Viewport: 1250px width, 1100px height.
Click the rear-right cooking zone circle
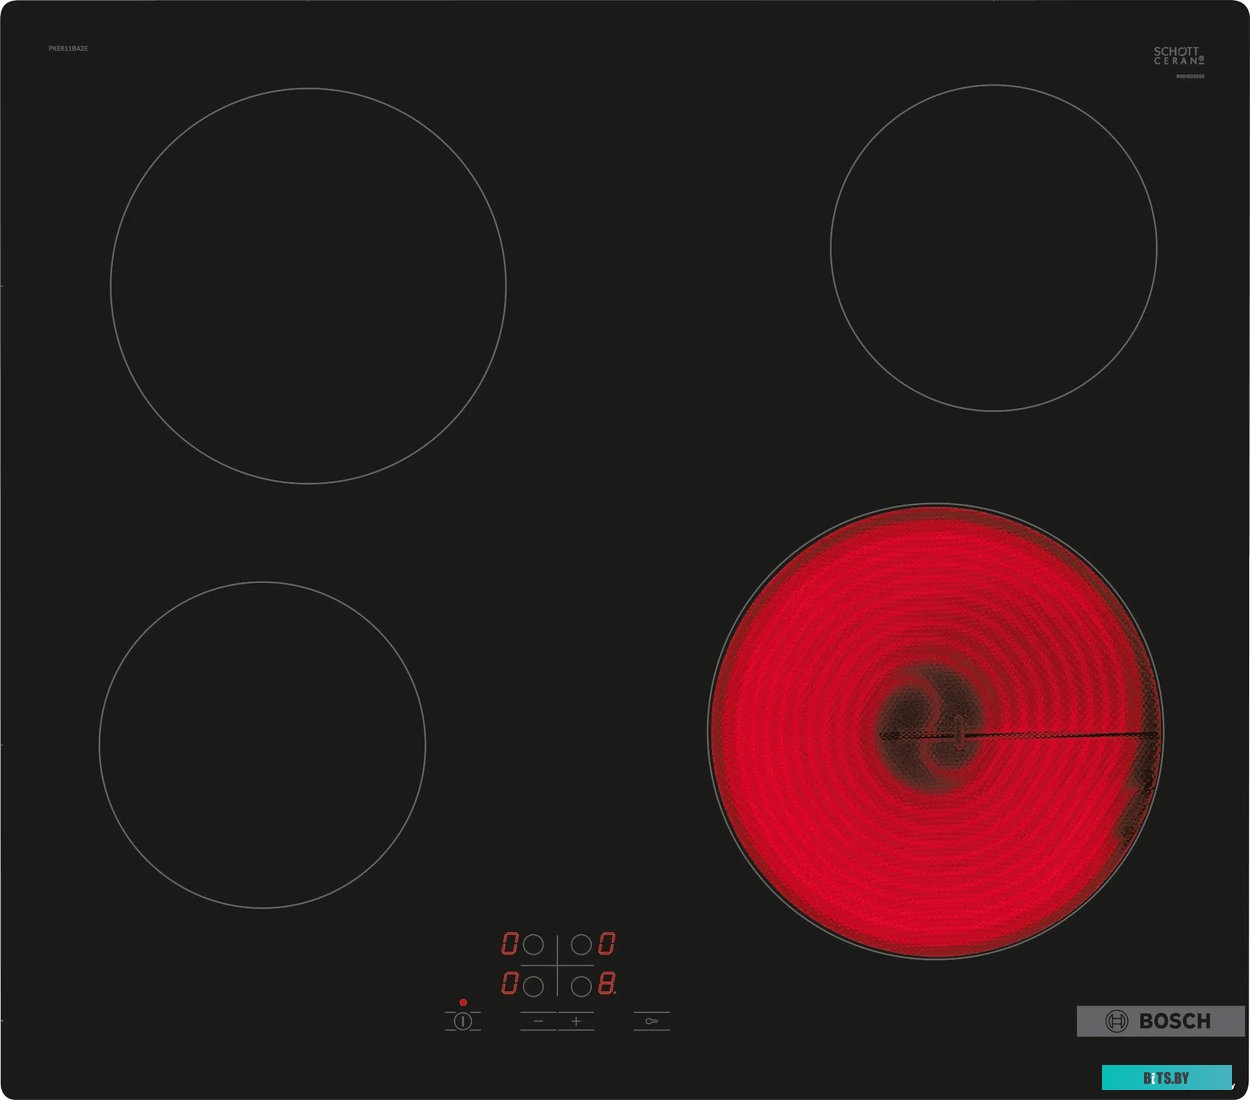993,248
